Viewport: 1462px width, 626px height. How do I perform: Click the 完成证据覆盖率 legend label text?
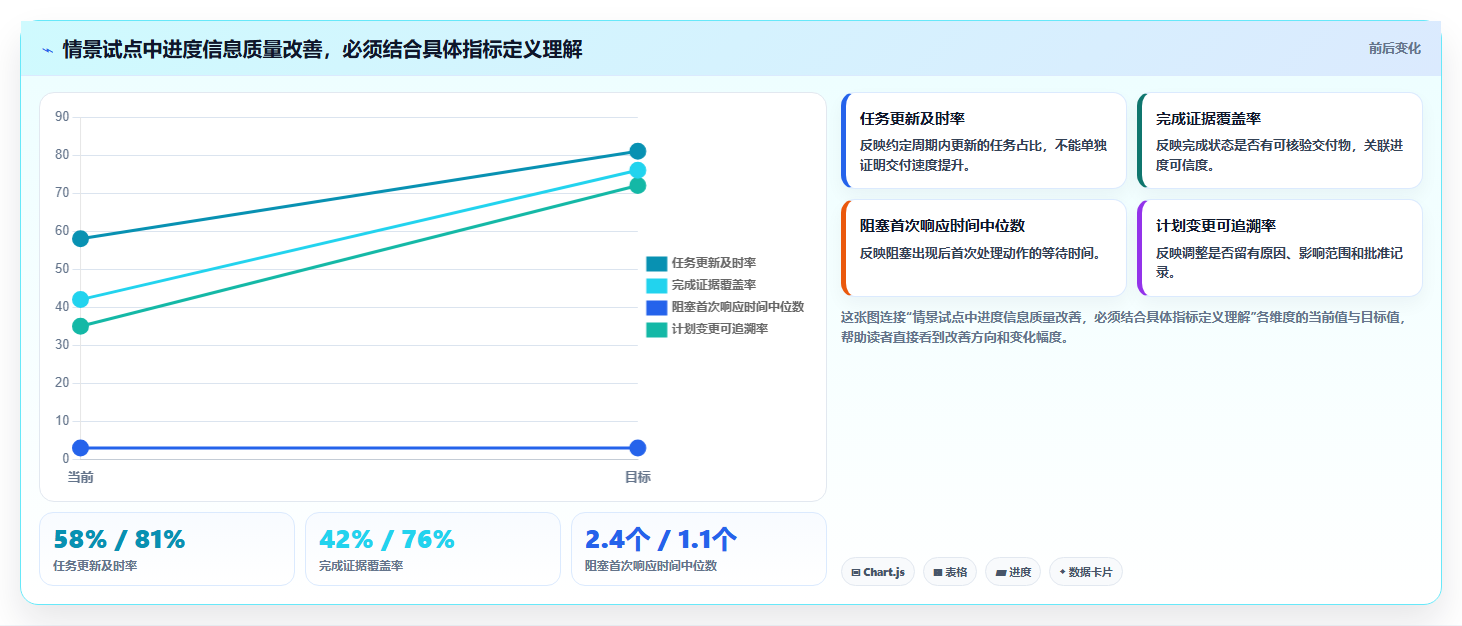(714, 285)
